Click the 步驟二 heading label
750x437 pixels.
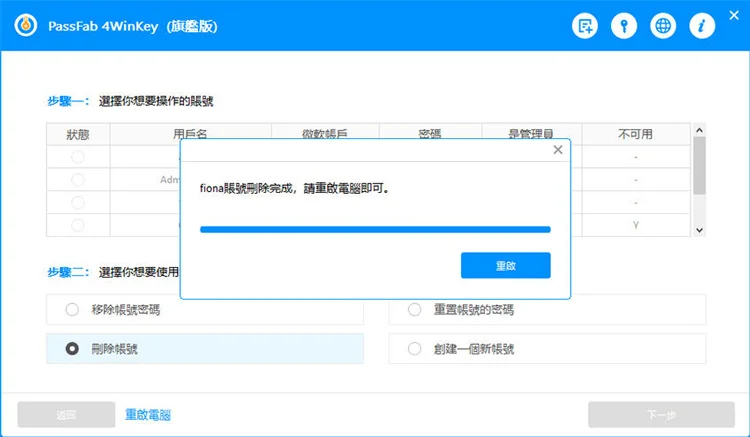[x=68, y=272]
